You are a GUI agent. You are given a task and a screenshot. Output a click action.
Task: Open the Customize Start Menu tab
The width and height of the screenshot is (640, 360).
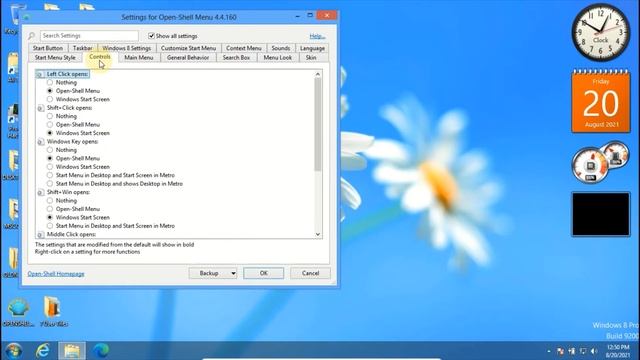[x=188, y=48]
